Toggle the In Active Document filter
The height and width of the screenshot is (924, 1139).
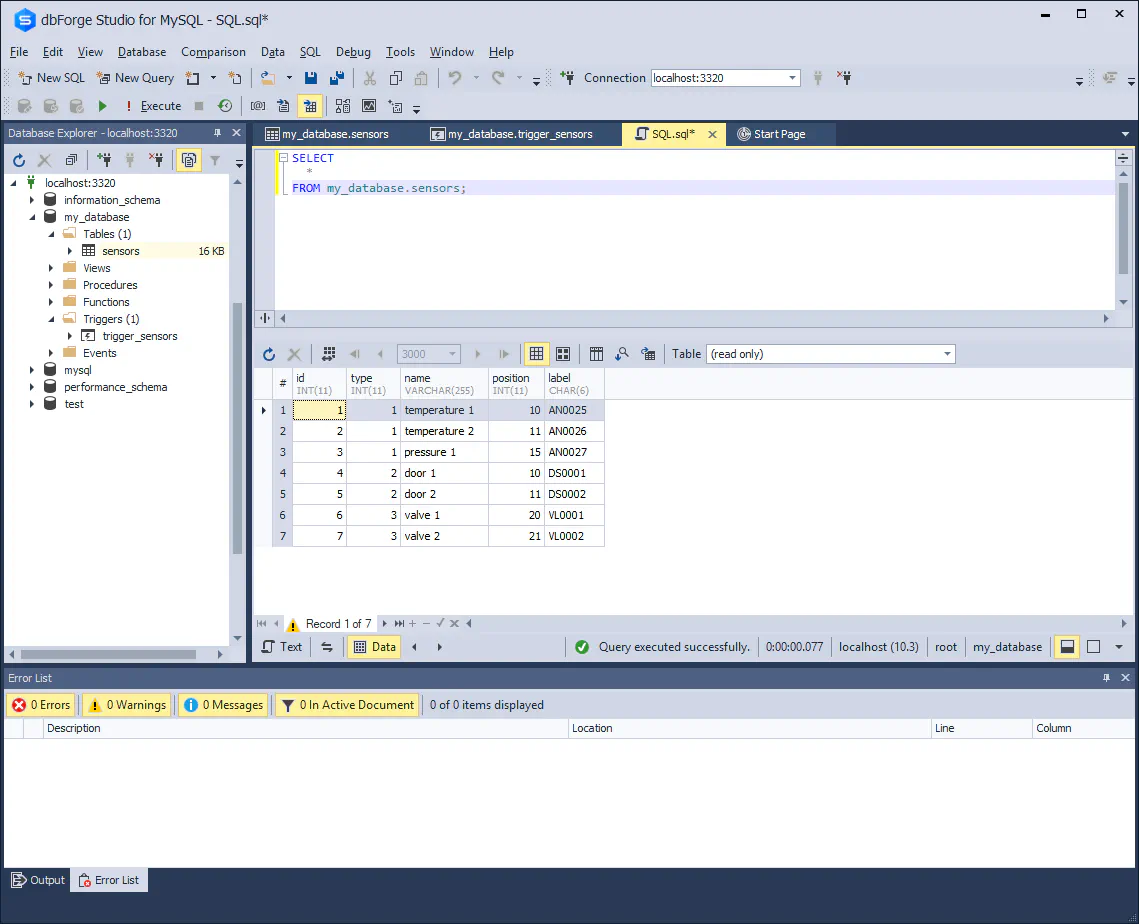(348, 705)
